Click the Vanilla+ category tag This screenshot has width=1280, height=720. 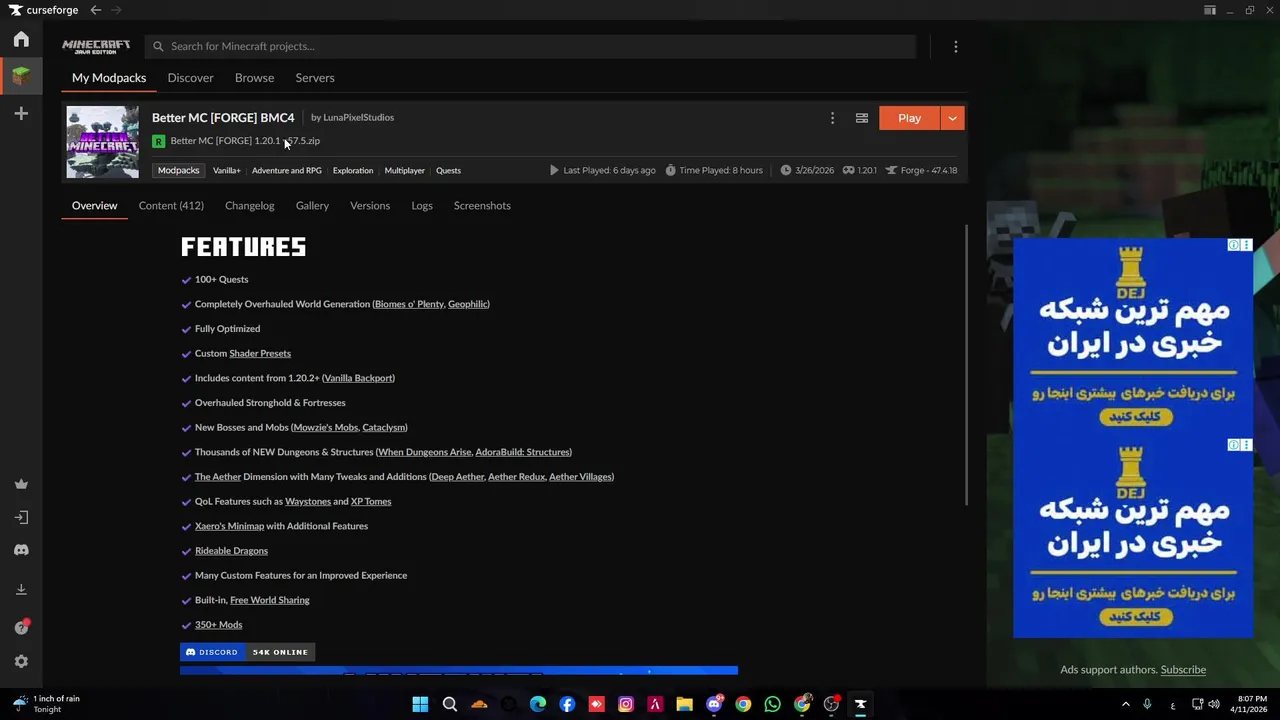227,171
